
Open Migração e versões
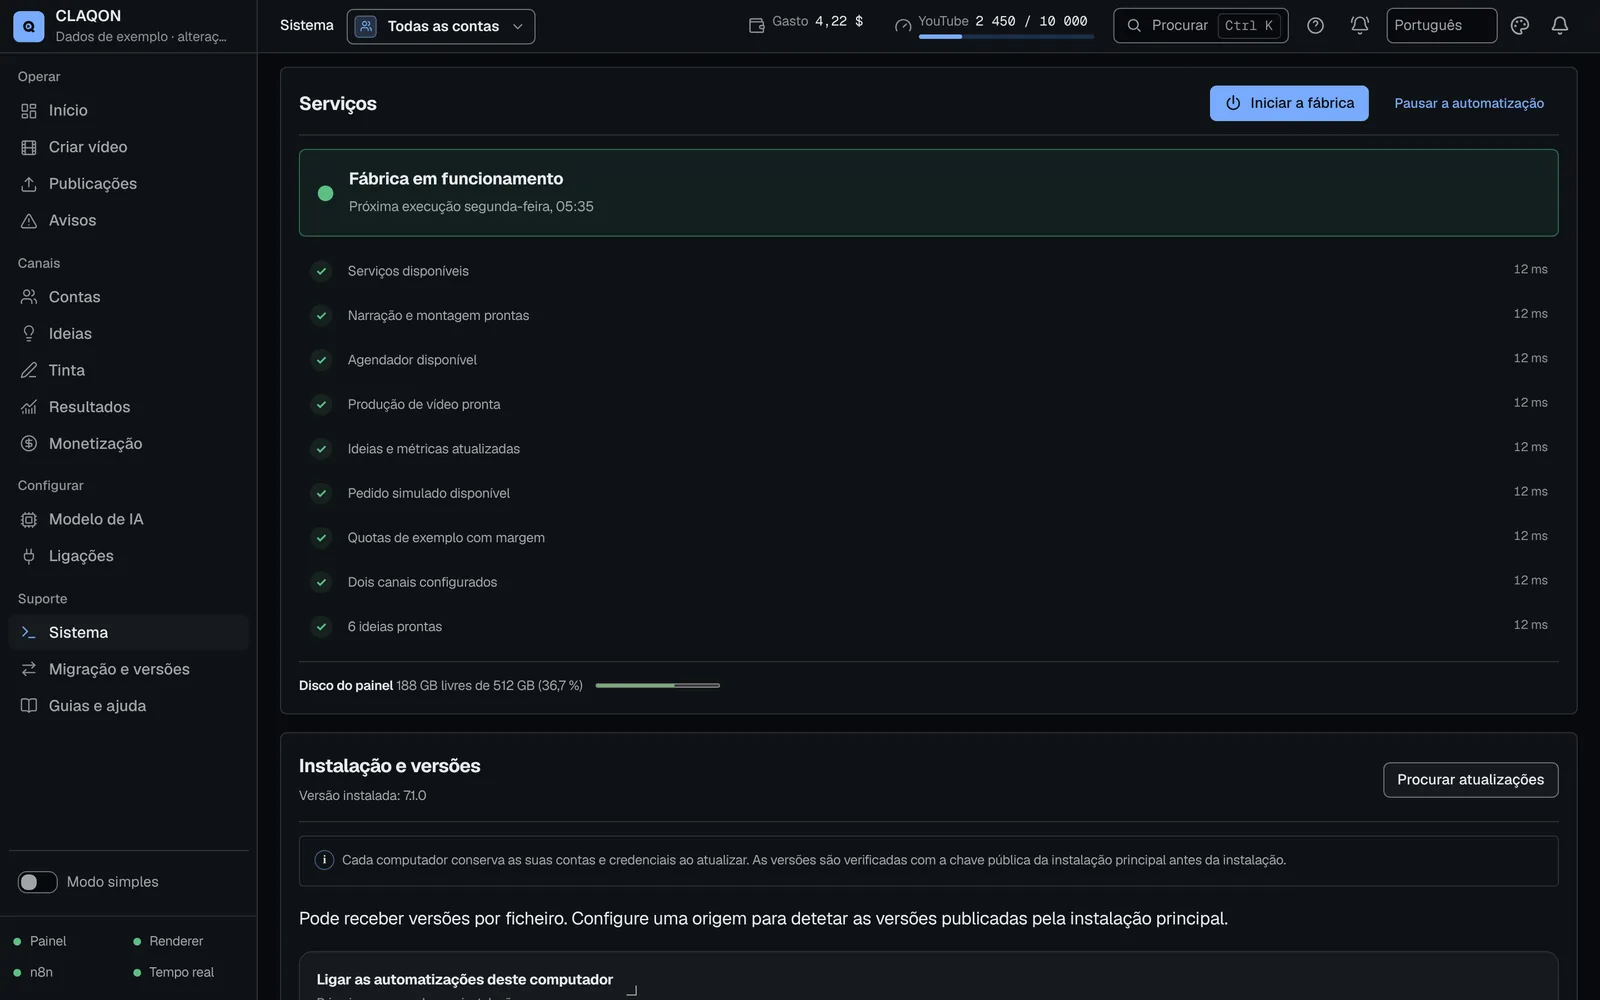[128, 669]
